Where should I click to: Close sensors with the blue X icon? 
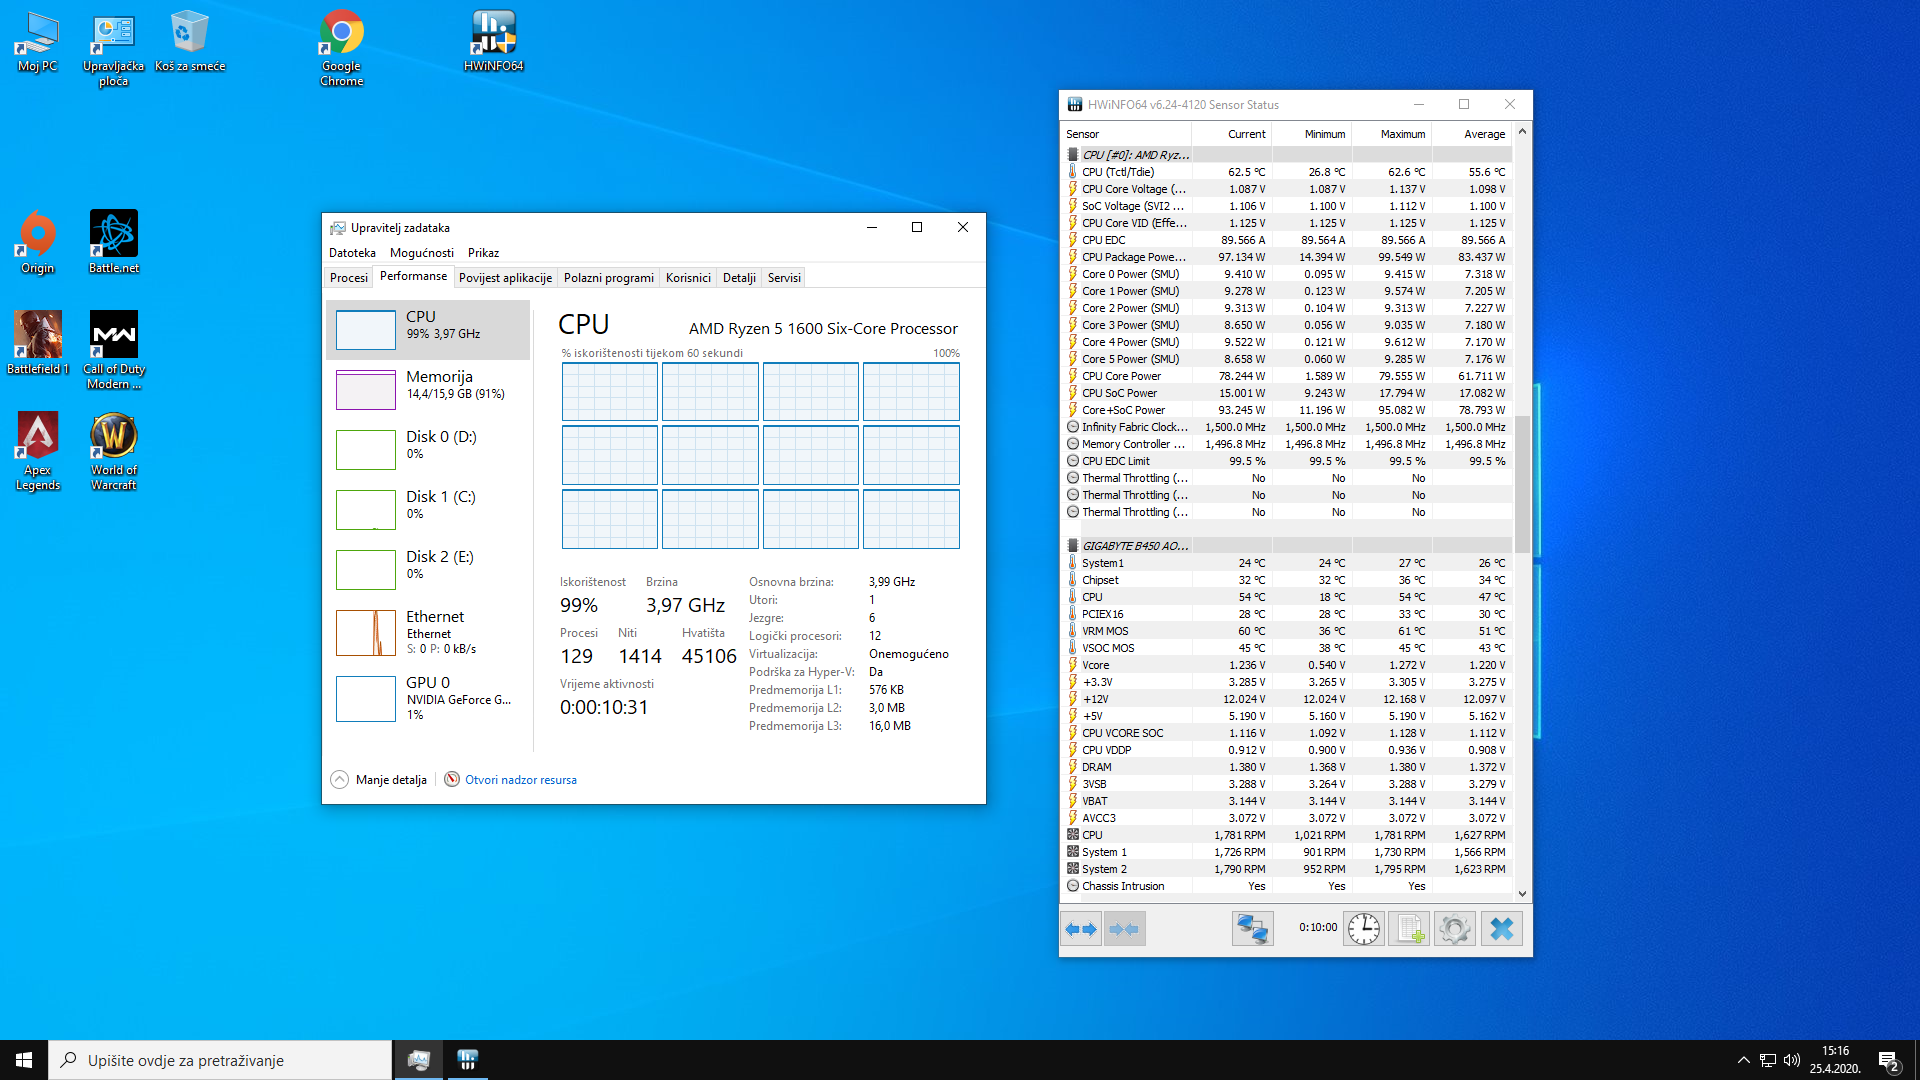pos(1501,929)
